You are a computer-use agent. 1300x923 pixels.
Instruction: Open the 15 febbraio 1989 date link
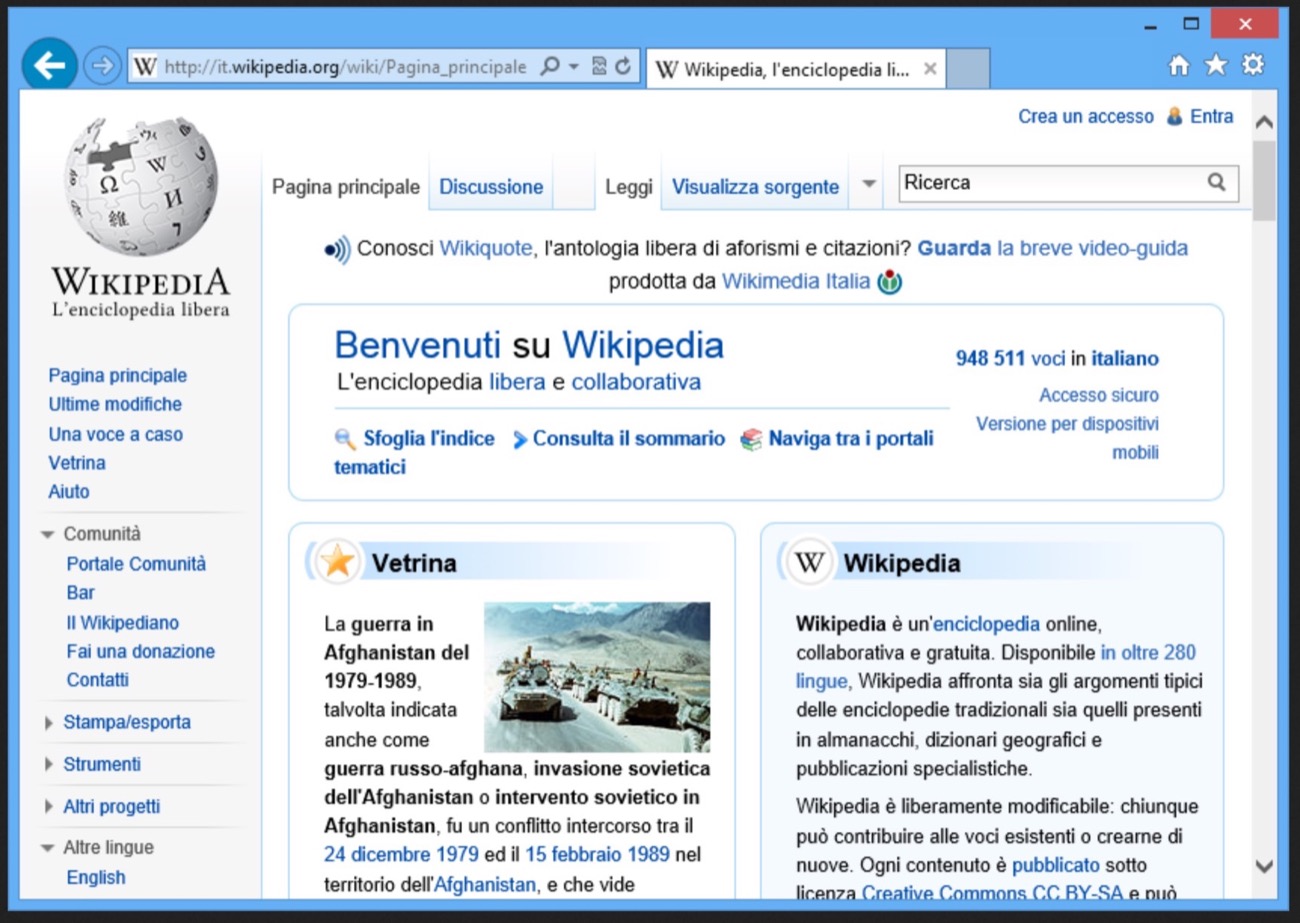[x=597, y=856]
